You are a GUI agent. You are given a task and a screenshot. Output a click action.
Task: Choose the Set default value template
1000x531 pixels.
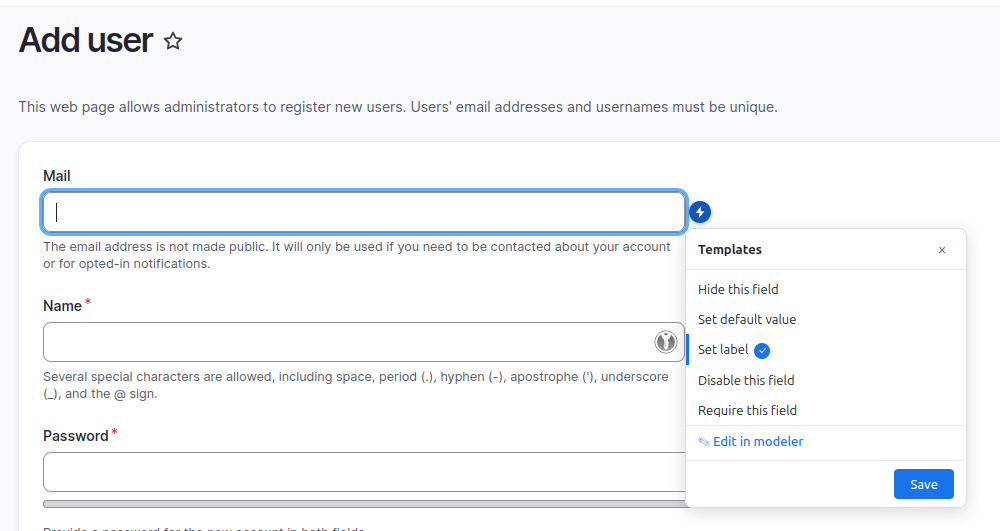coord(746,320)
